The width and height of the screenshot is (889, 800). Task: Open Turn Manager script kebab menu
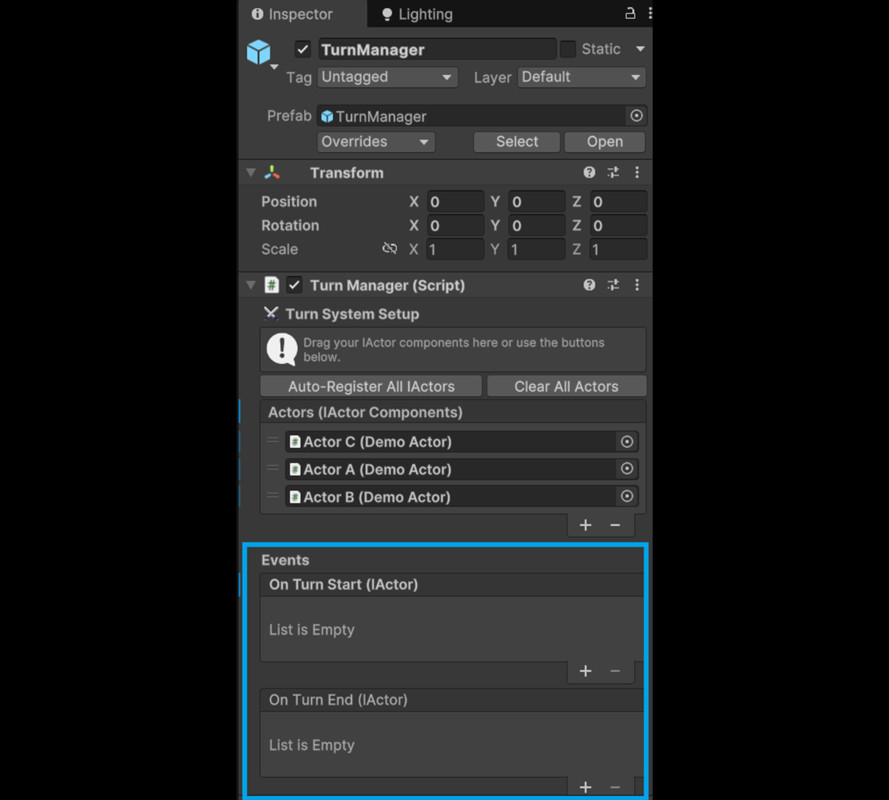point(637,285)
